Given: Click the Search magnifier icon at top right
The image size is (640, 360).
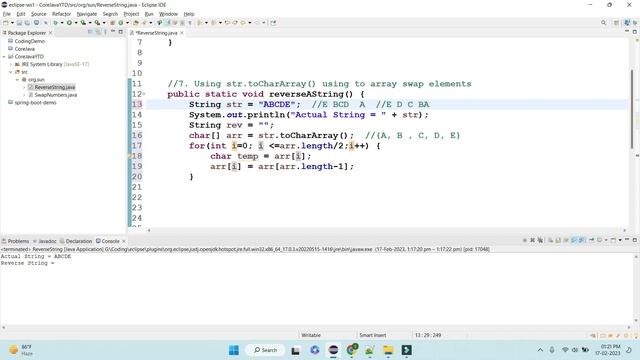Looking at the screenshot, I should point(604,23).
